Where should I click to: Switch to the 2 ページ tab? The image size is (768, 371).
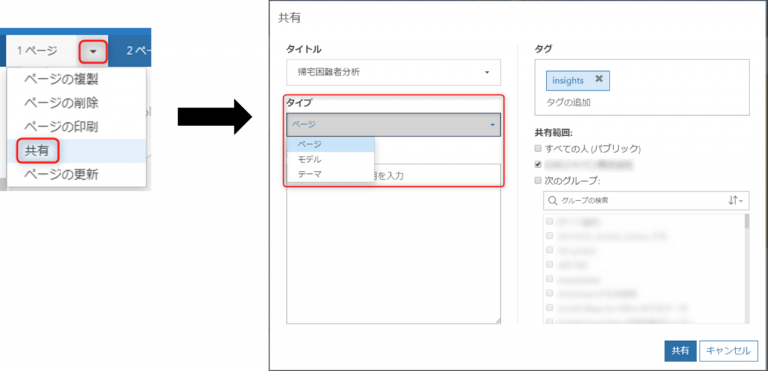coord(138,50)
